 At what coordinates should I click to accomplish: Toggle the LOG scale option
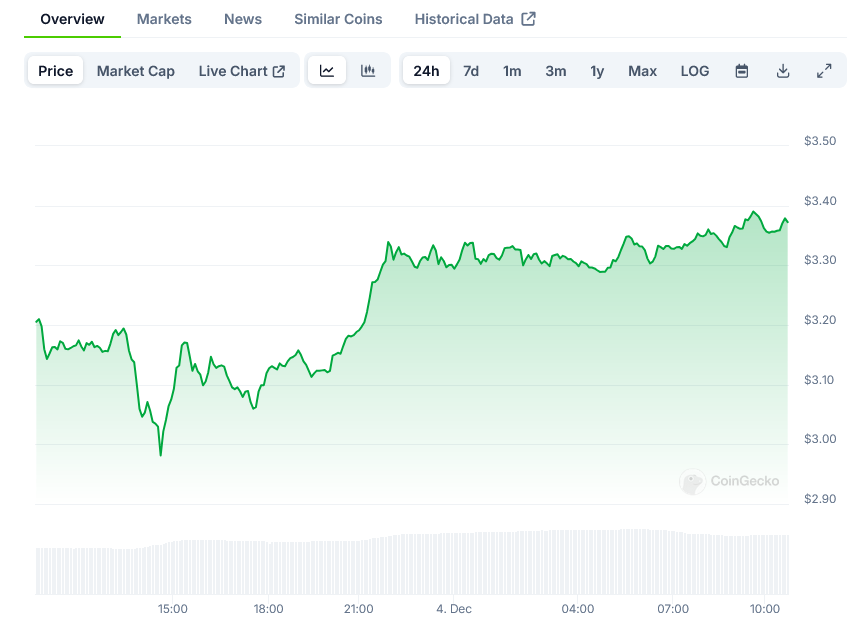695,71
